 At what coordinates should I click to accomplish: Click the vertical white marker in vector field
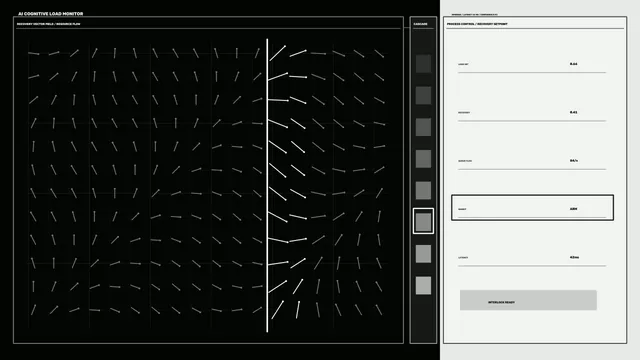pyautogui.click(x=267, y=185)
